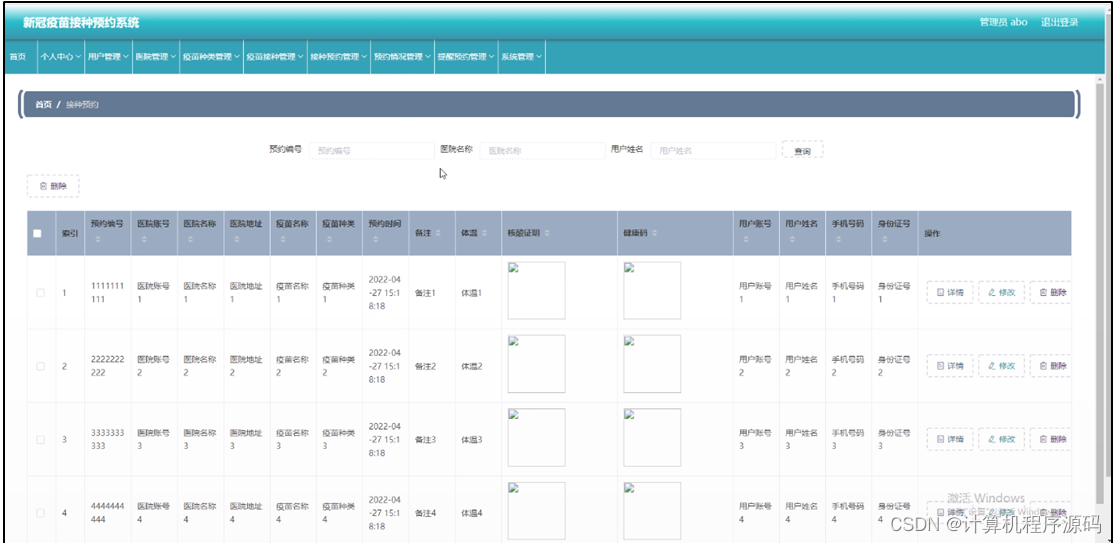Click 修改 for row 1
Viewport: 1116px width, 543px height.
(x=1001, y=292)
